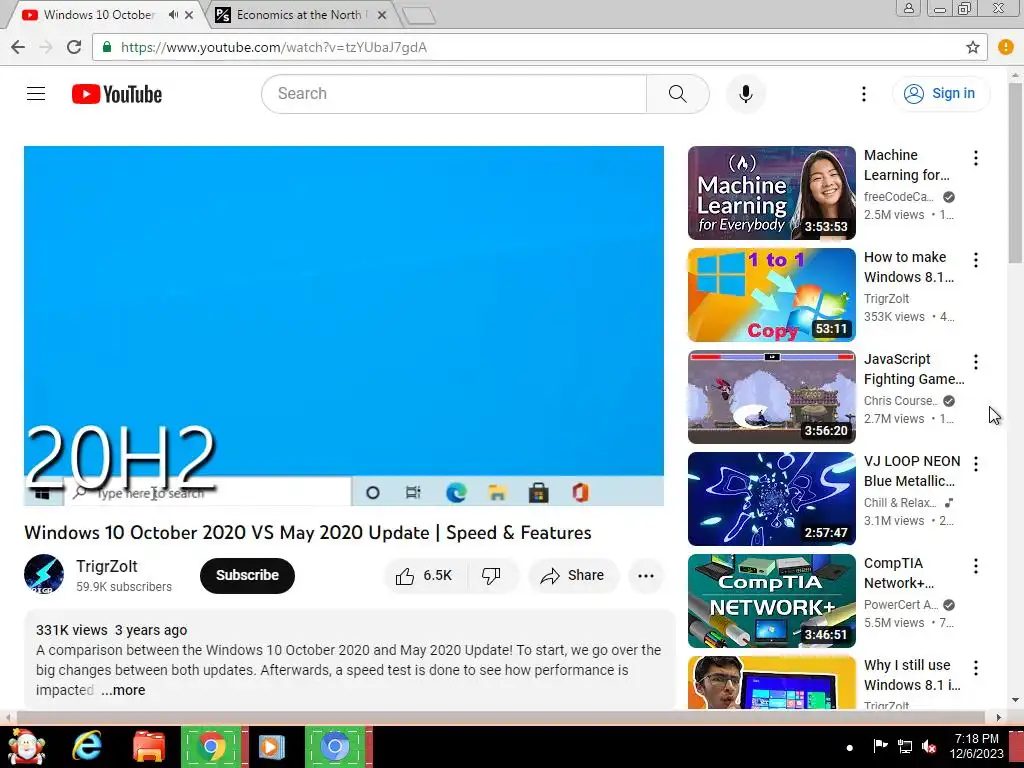Open 'Why I still use Windows 8.1' title
Viewport: 1024px width, 768px height.
coord(912,675)
